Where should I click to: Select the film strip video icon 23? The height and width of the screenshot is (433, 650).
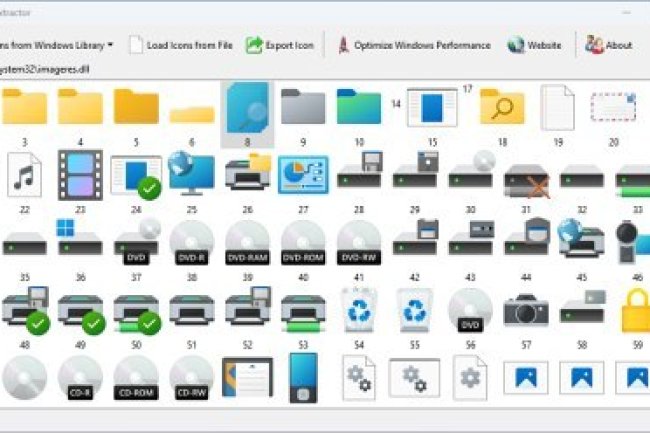click(x=80, y=176)
